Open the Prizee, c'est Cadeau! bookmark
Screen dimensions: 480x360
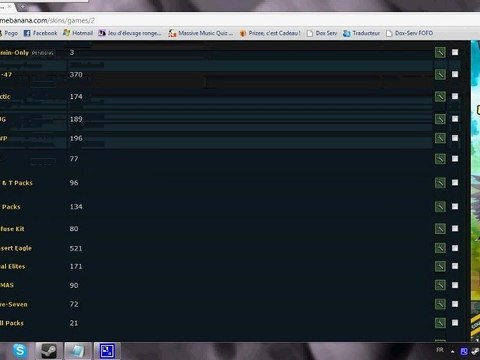point(270,33)
